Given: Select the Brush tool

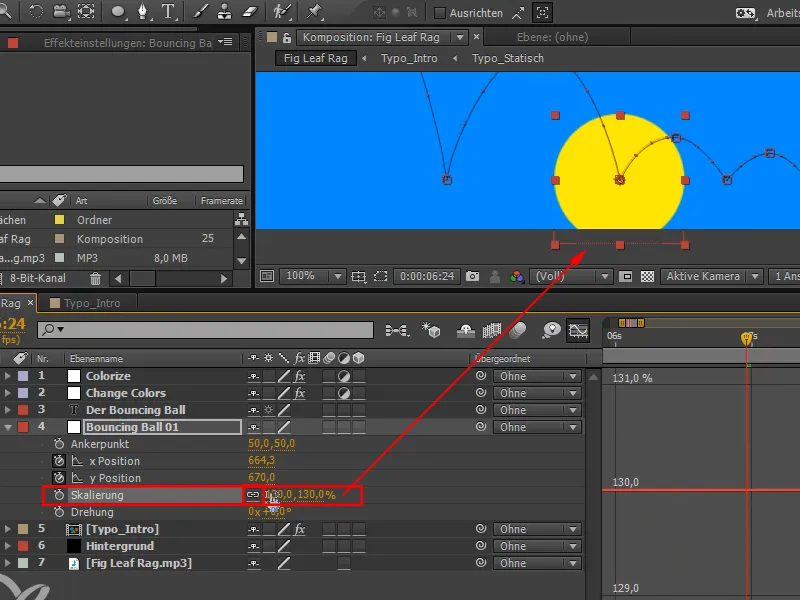Looking at the screenshot, I should point(200,13).
